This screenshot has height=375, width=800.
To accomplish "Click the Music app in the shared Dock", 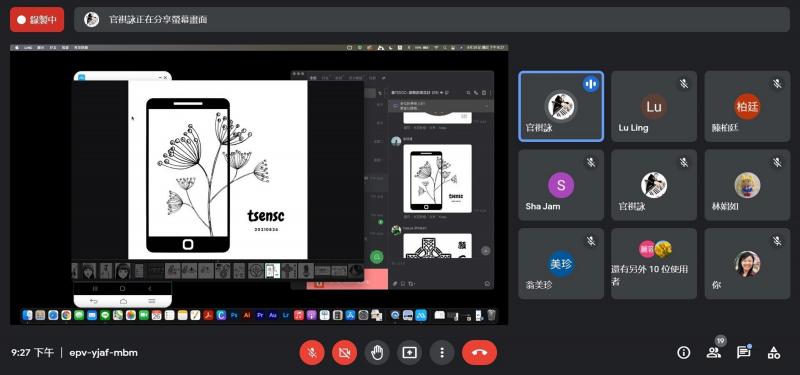I will [299, 315].
